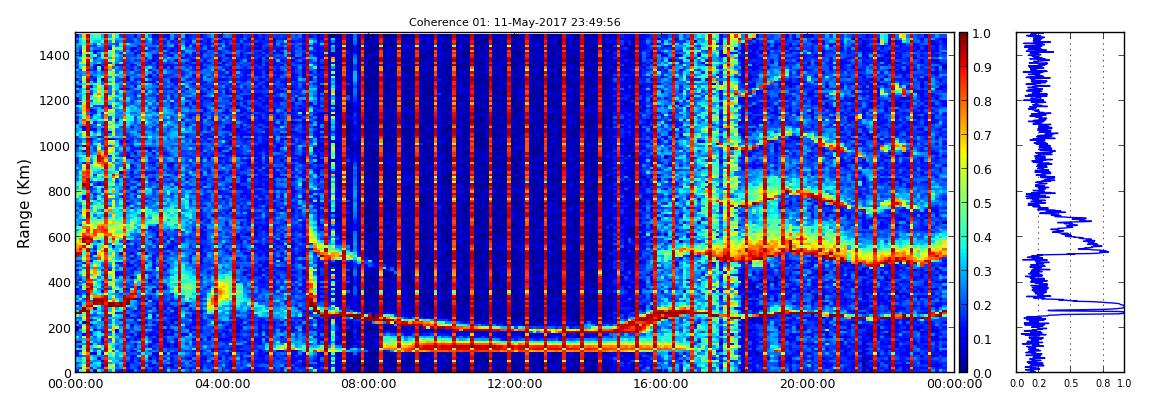Click the green middle of the colorbar
This screenshot has width=1150, height=407.
coord(964,202)
